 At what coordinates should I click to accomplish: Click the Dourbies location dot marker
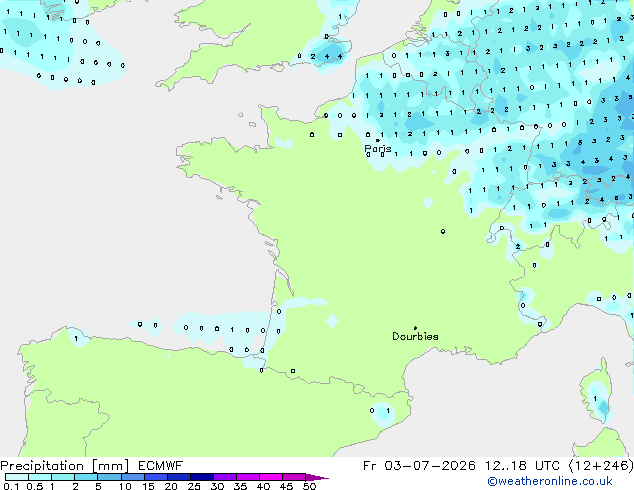pos(415,328)
